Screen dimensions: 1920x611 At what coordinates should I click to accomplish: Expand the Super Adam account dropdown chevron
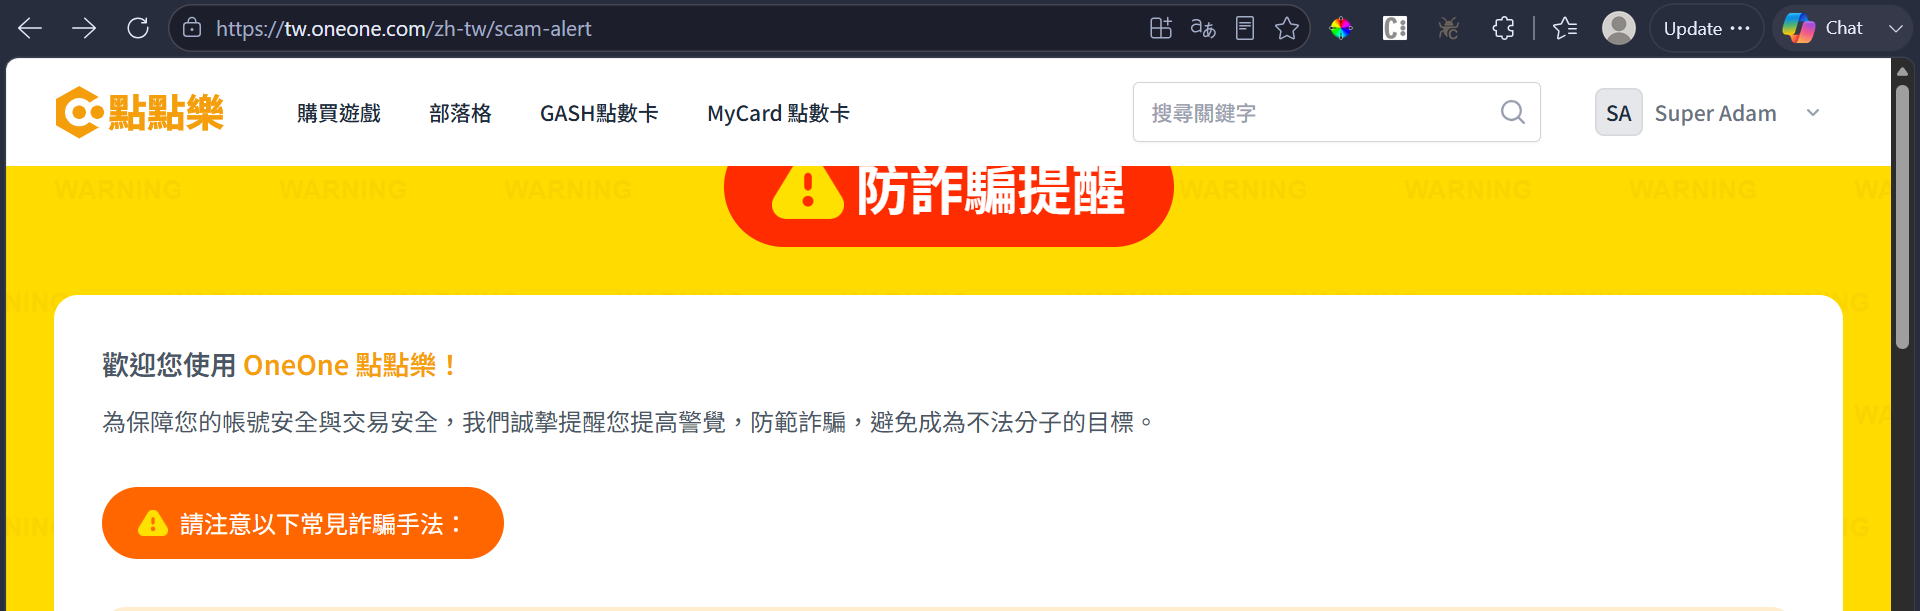[x=1813, y=112]
